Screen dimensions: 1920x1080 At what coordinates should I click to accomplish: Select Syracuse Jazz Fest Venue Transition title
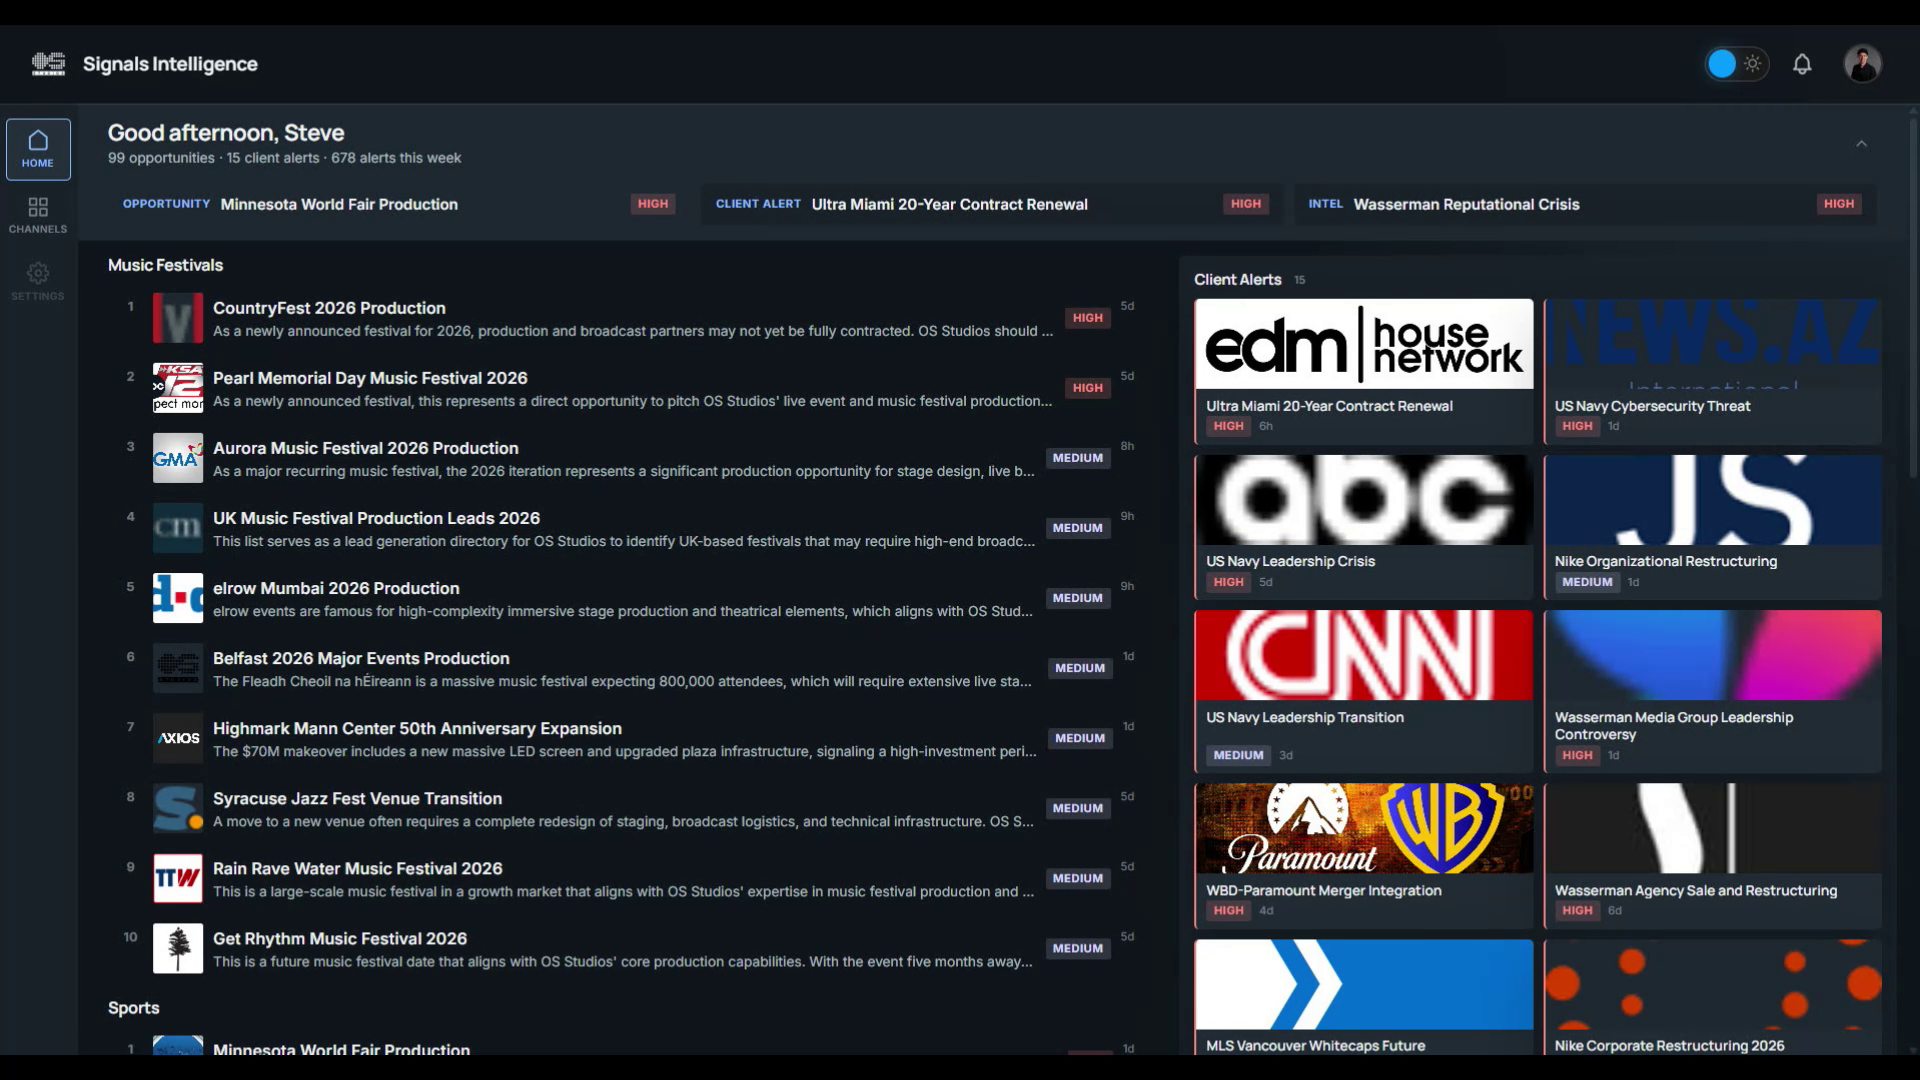pyautogui.click(x=357, y=798)
